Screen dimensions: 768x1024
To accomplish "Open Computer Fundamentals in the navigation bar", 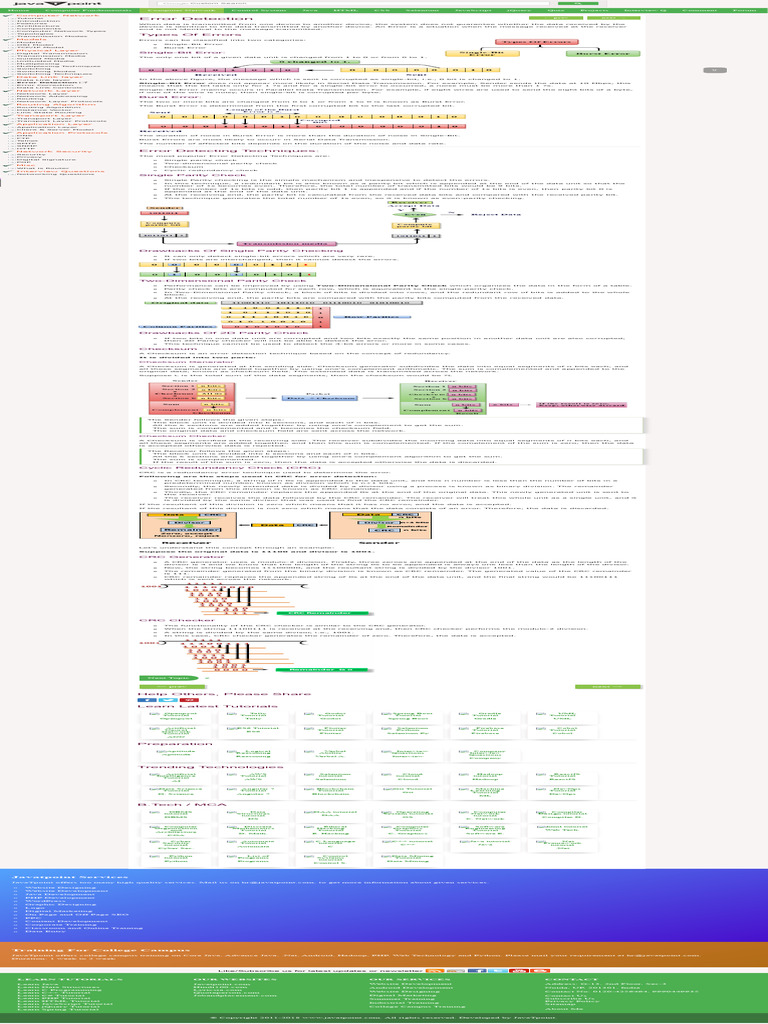I will coord(87,10).
